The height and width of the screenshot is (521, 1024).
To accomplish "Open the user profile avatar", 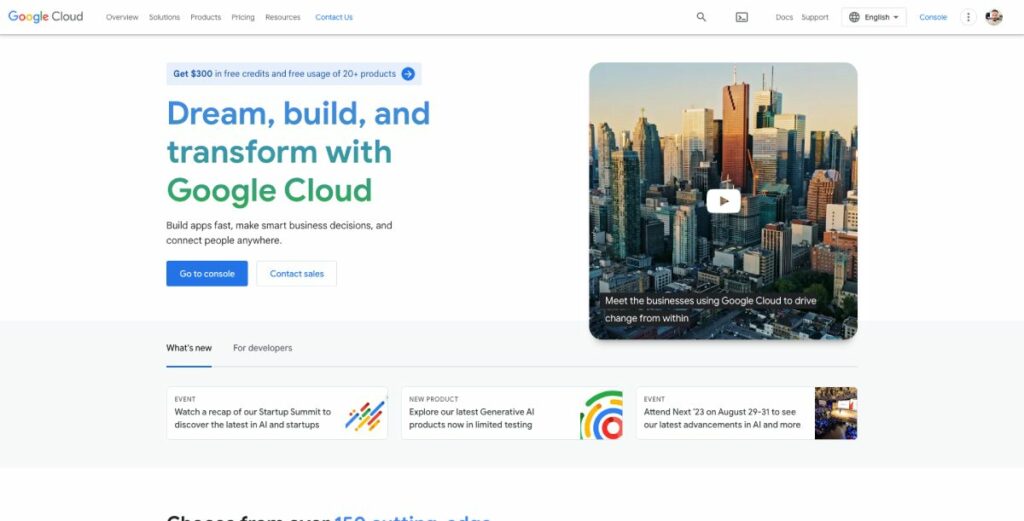I will [x=994, y=18].
